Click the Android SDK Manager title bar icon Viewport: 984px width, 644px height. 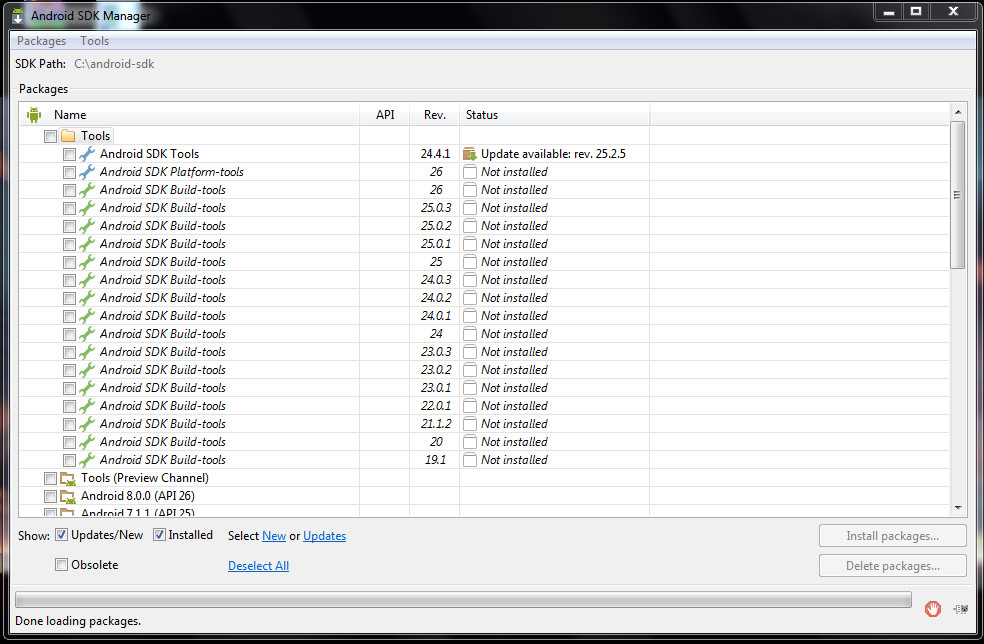click(18, 15)
